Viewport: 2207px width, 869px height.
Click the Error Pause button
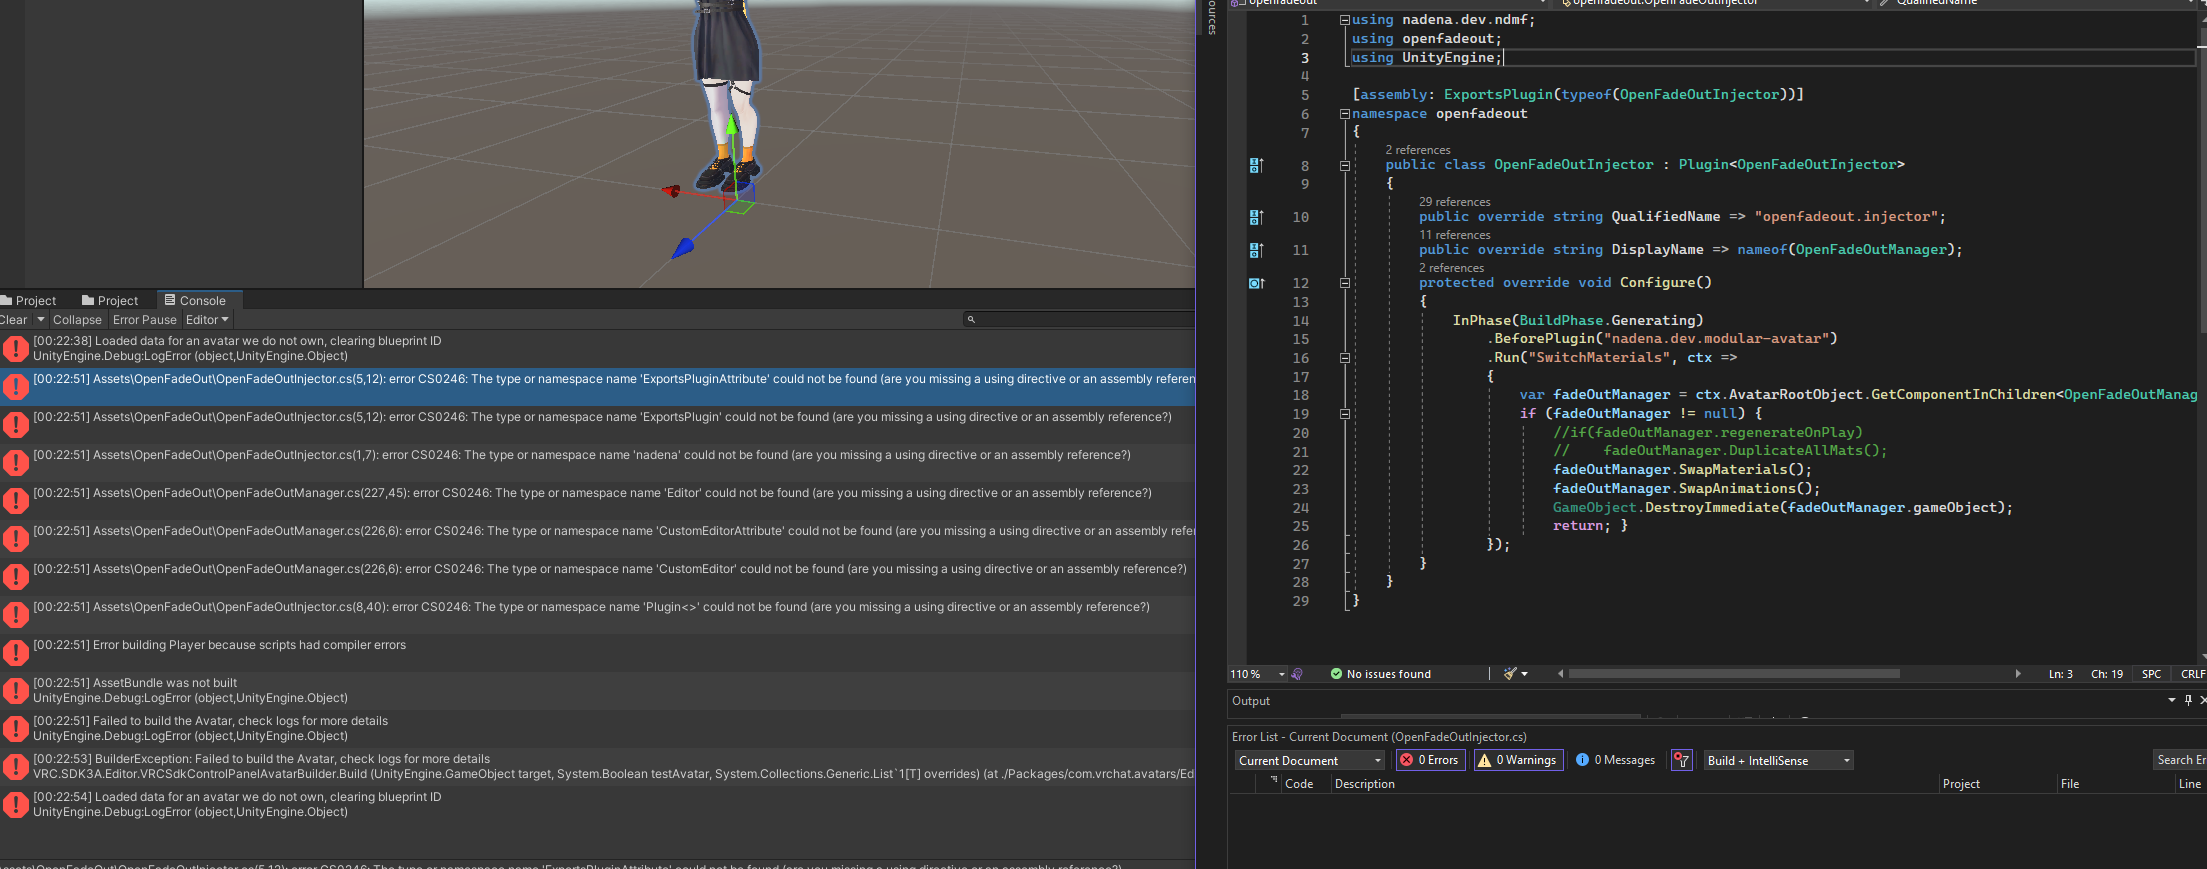coord(144,320)
